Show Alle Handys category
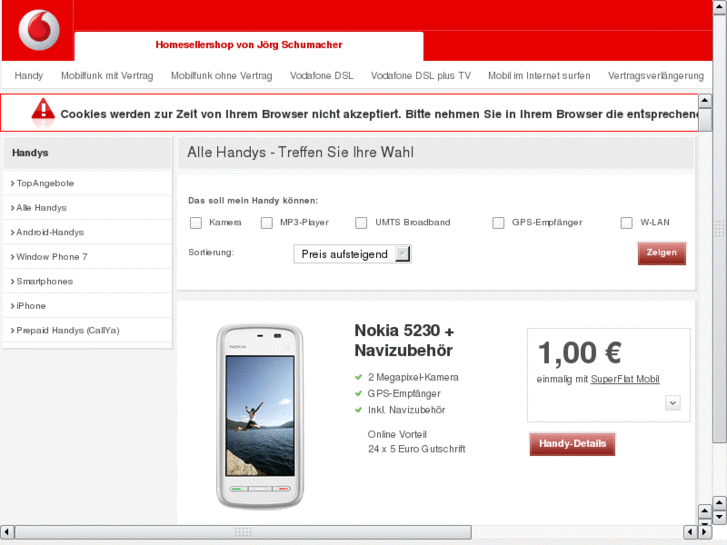This screenshot has width=727, height=545. coord(42,208)
